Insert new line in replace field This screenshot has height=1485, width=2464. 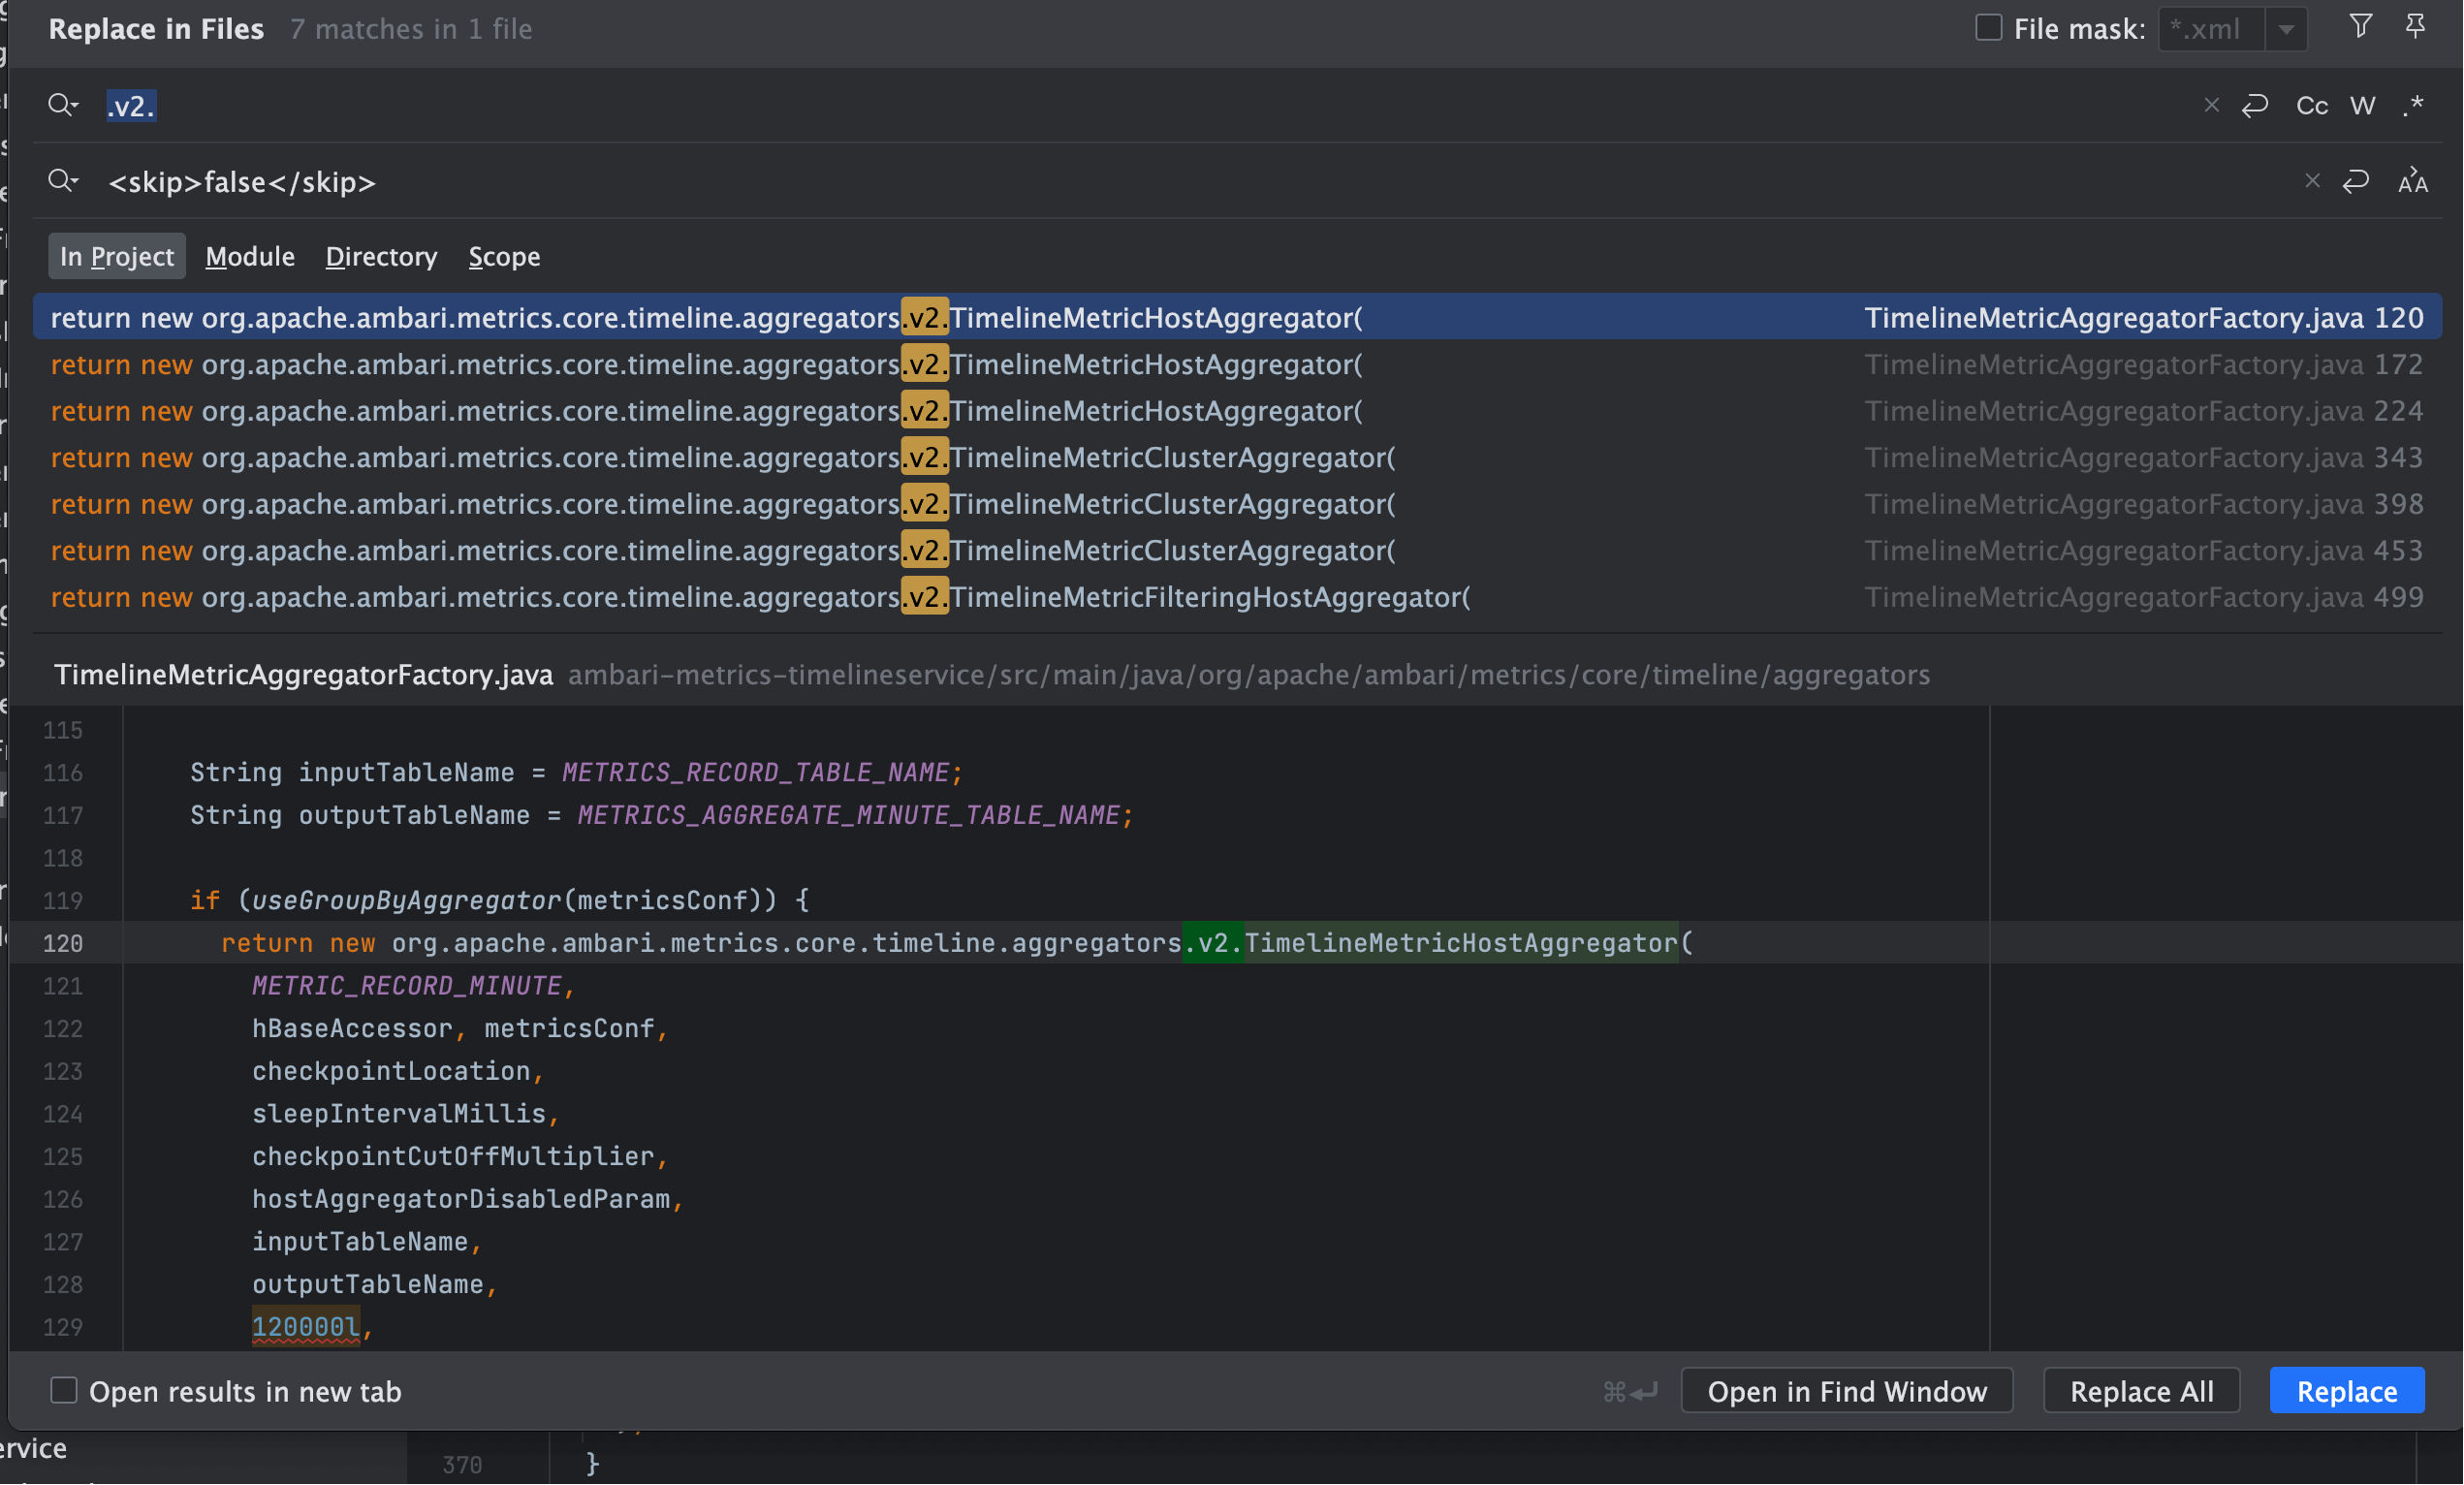pyautogui.click(x=2356, y=181)
